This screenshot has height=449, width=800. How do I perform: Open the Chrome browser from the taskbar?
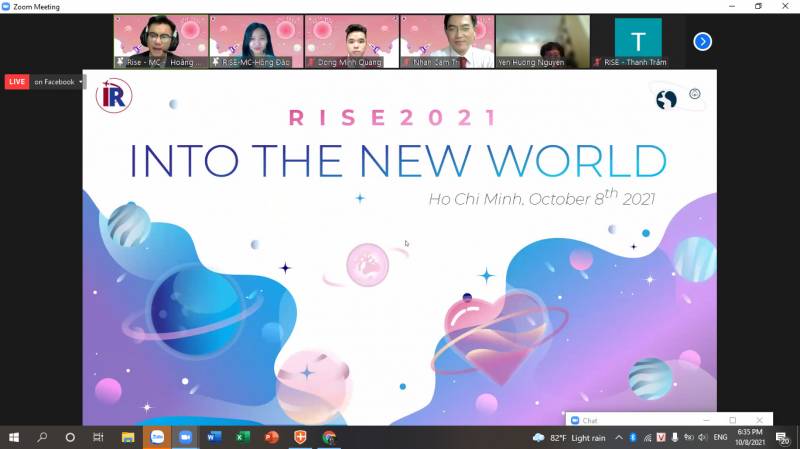click(329, 437)
